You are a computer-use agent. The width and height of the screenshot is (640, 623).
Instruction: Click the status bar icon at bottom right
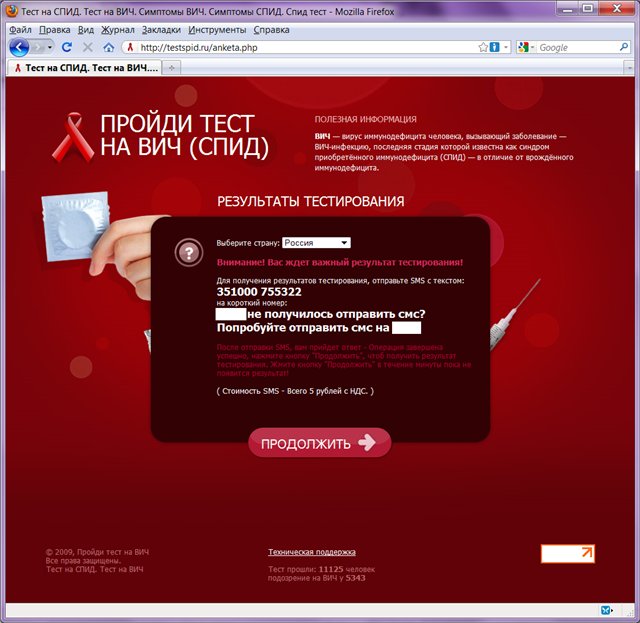[606, 610]
